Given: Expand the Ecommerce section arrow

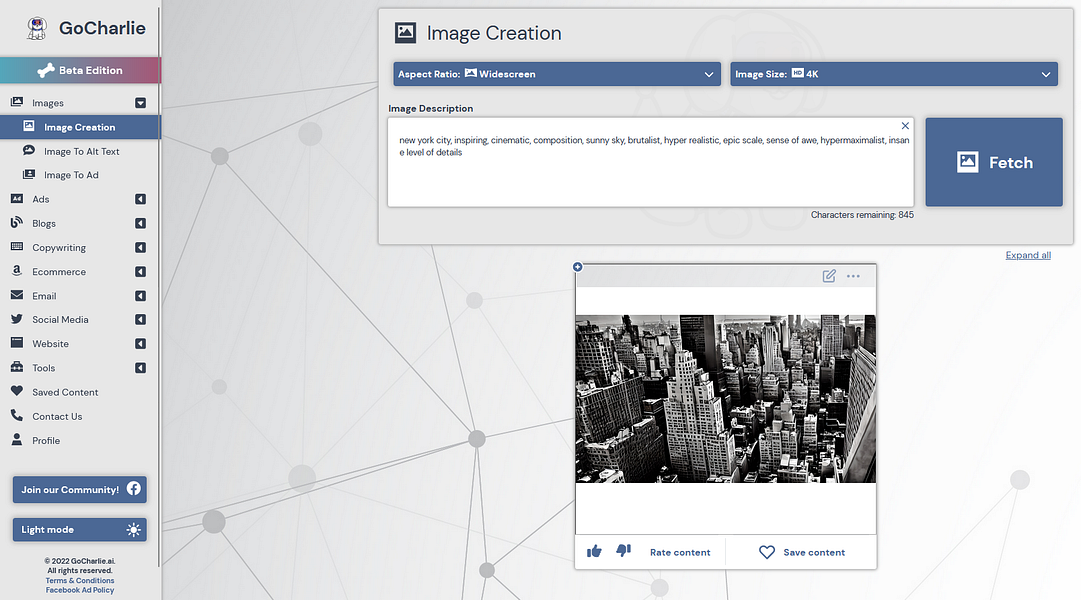Looking at the screenshot, I should pos(141,272).
